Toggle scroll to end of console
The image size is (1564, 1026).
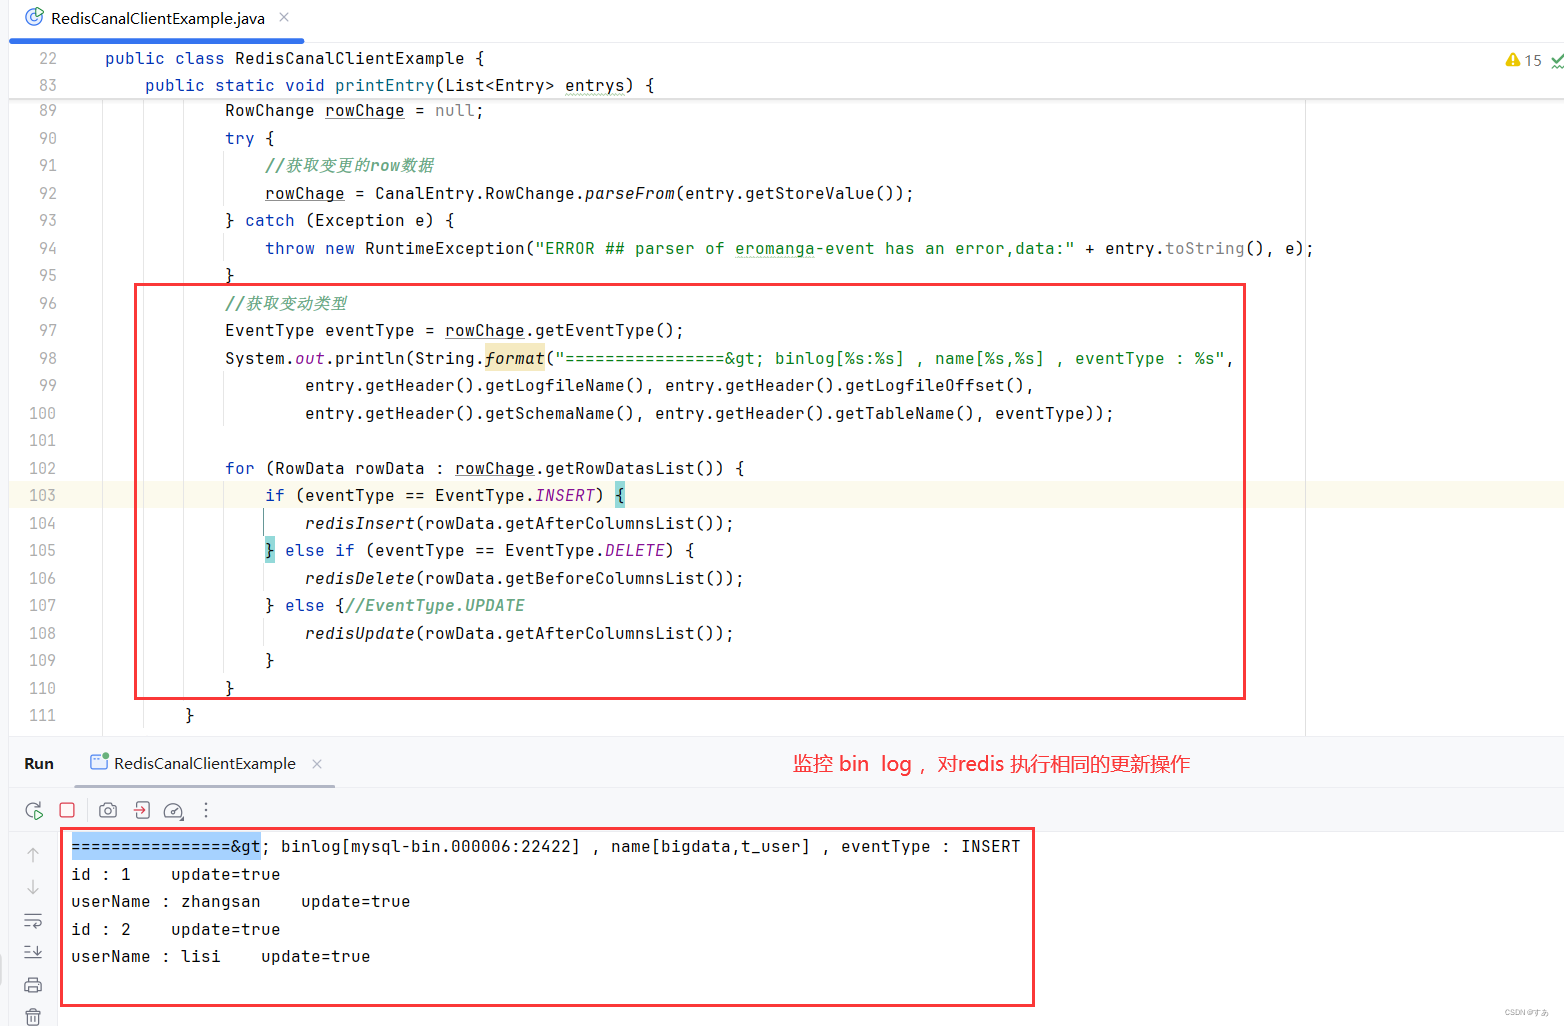(x=33, y=952)
